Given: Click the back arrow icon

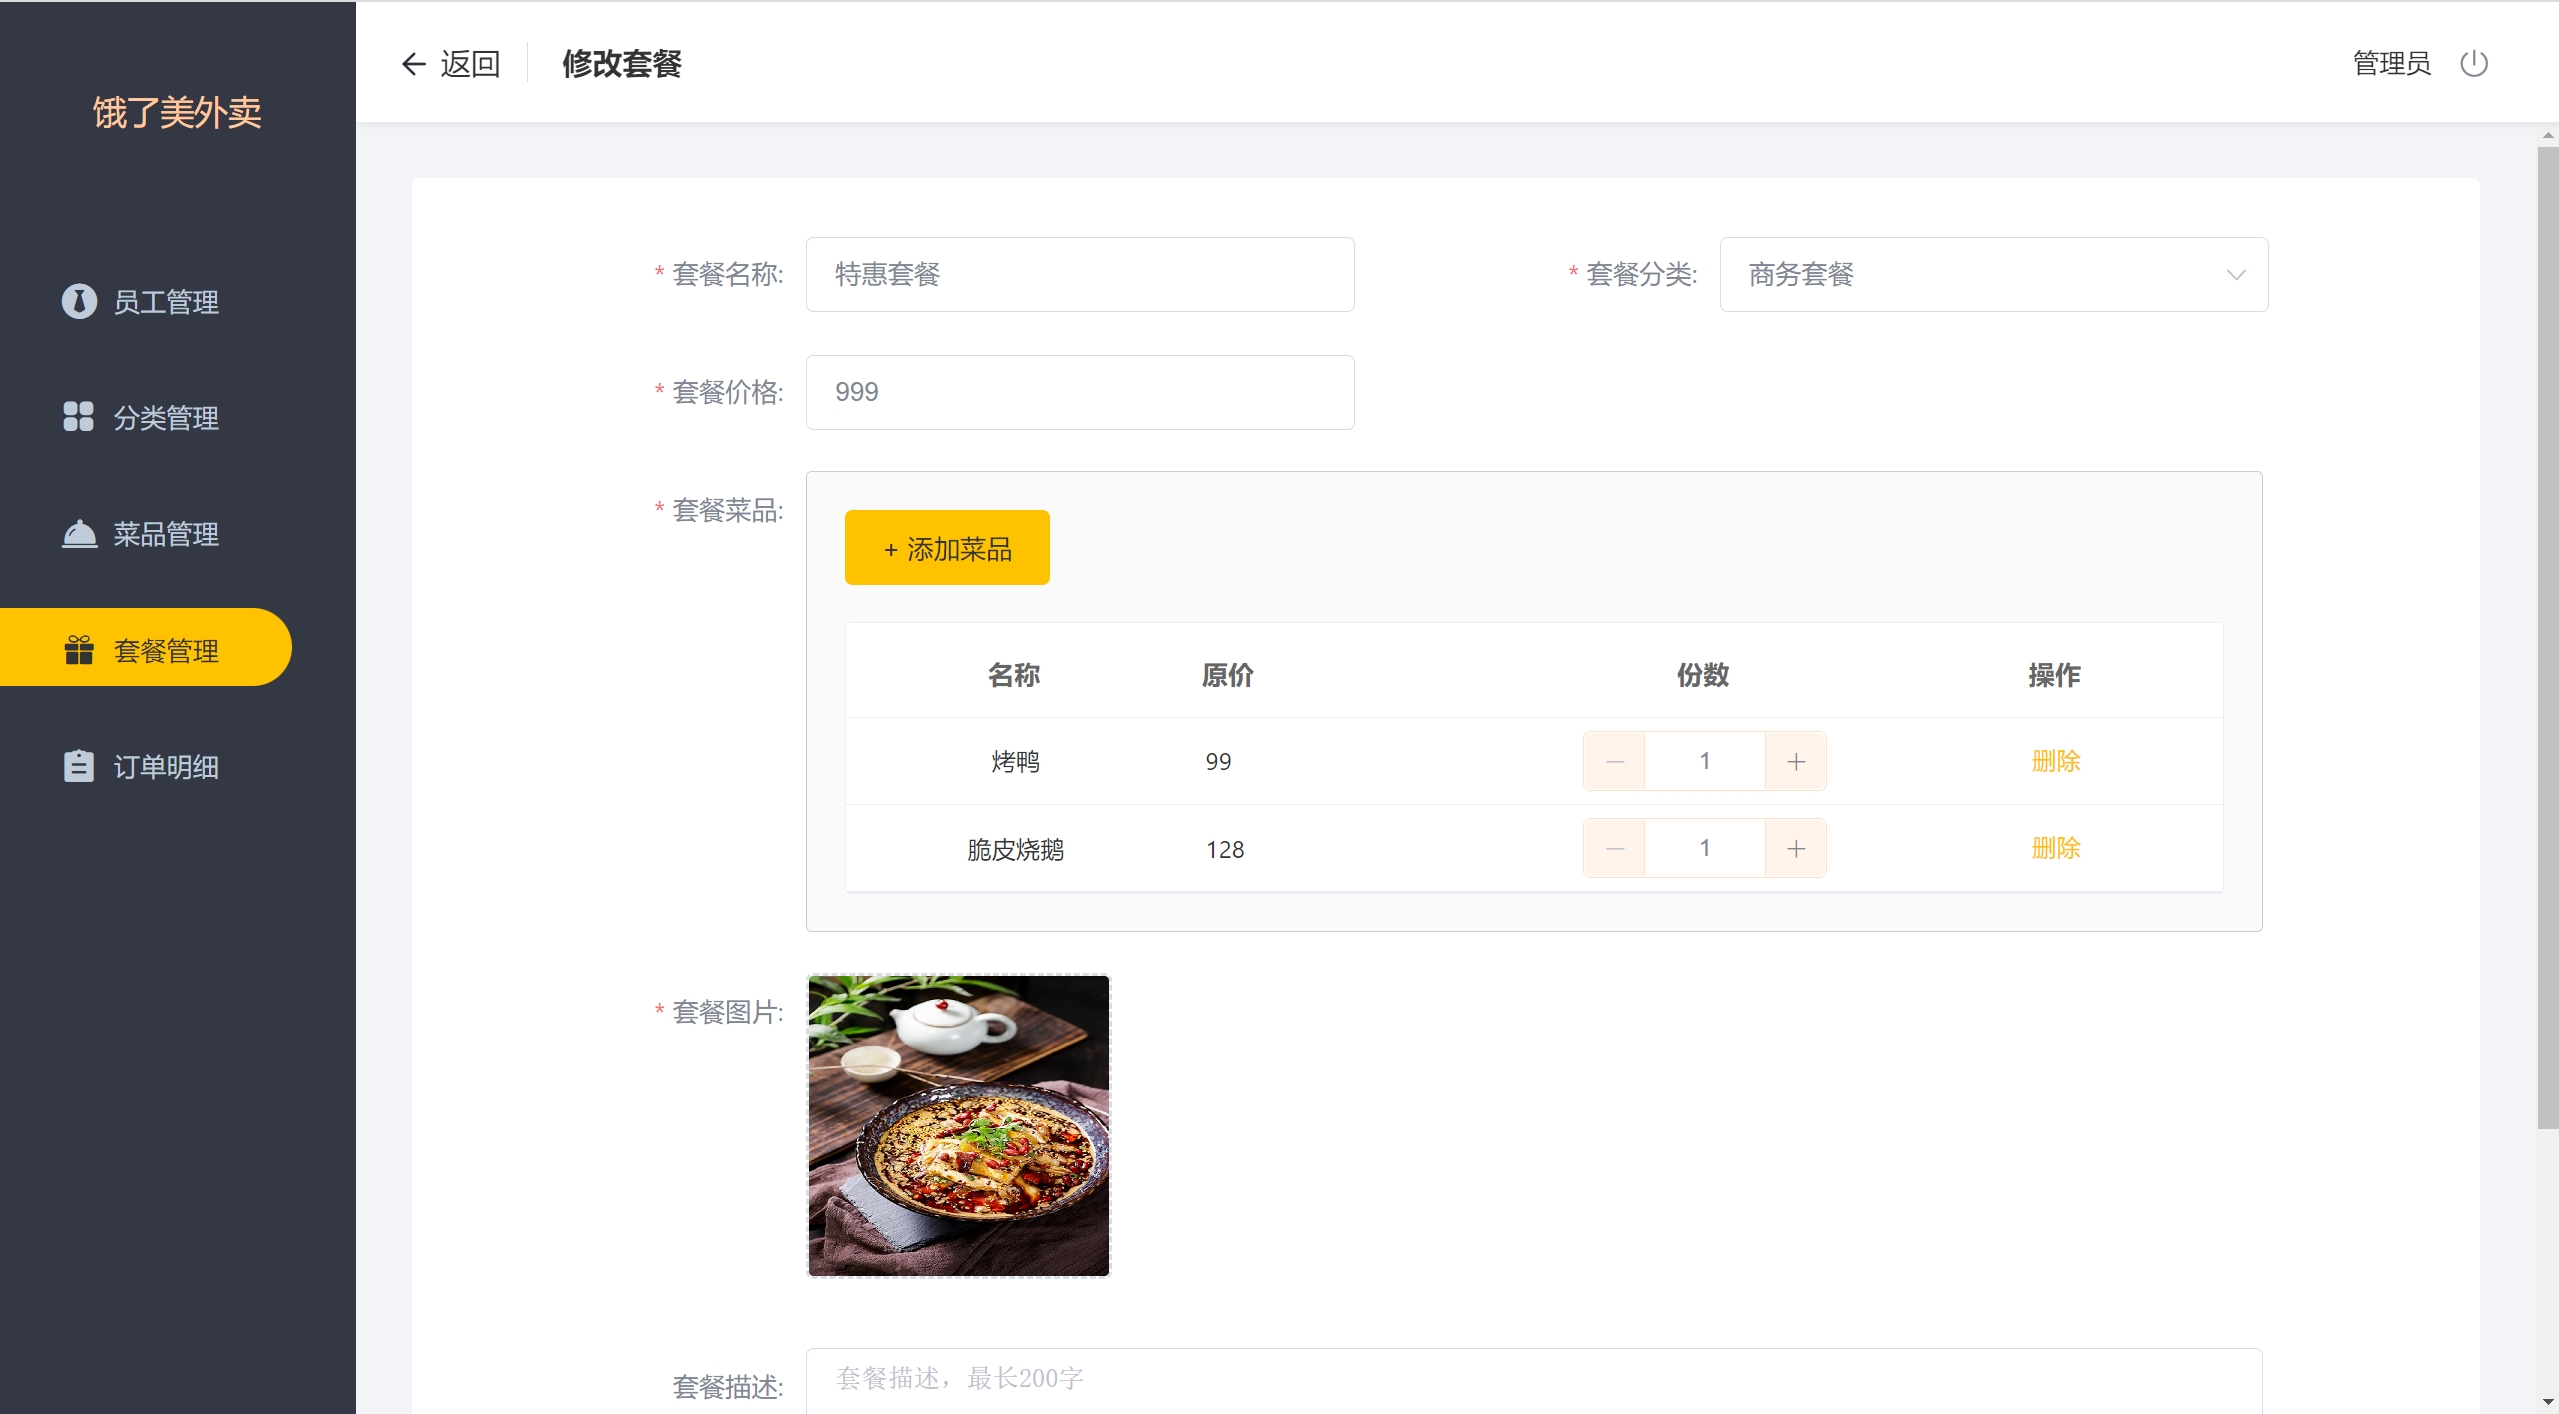Looking at the screenshot, I should tap(413, 64).
